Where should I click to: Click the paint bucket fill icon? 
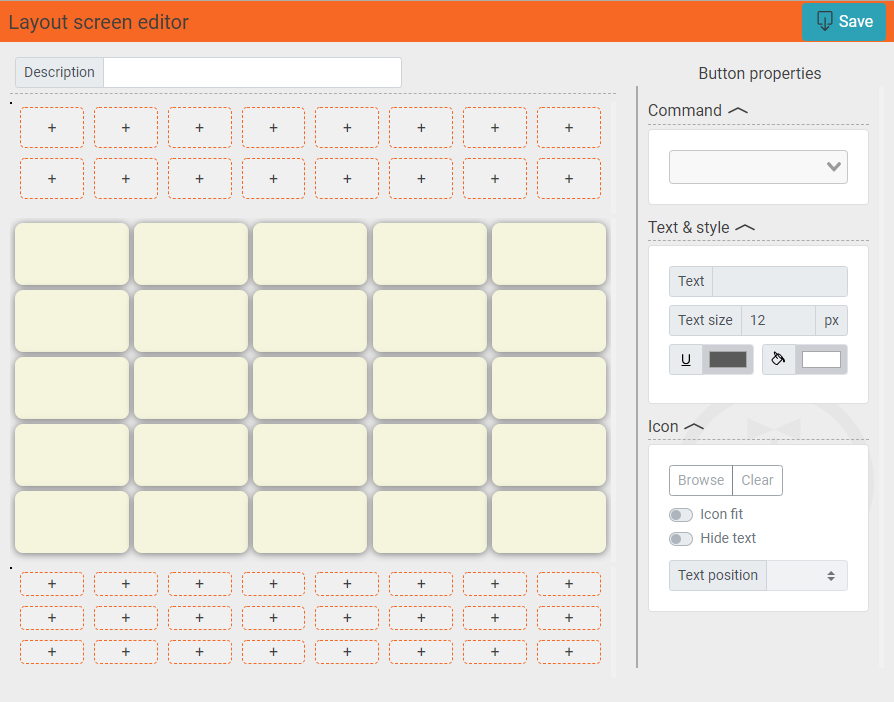pos(778,359)
